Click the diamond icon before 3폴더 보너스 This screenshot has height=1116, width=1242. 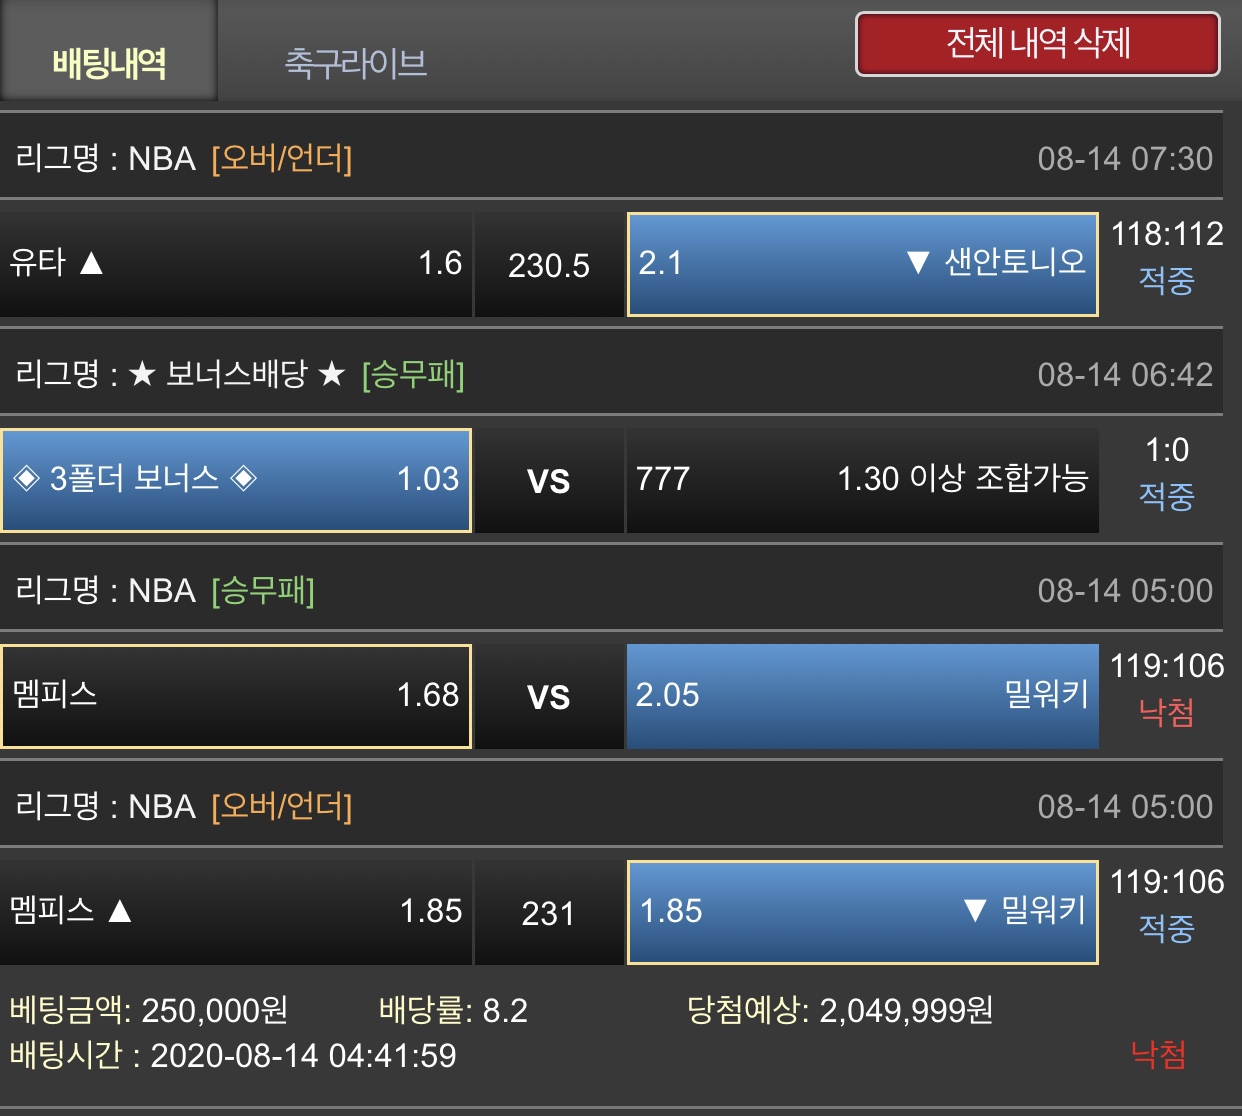point(26,478)
